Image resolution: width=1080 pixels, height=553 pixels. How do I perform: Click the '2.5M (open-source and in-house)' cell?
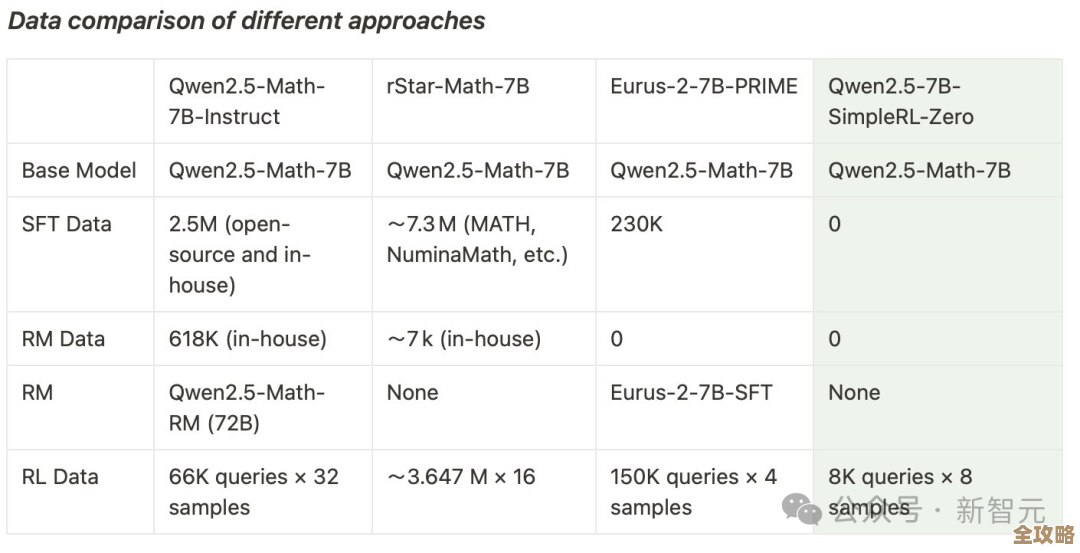pos(240,254)
